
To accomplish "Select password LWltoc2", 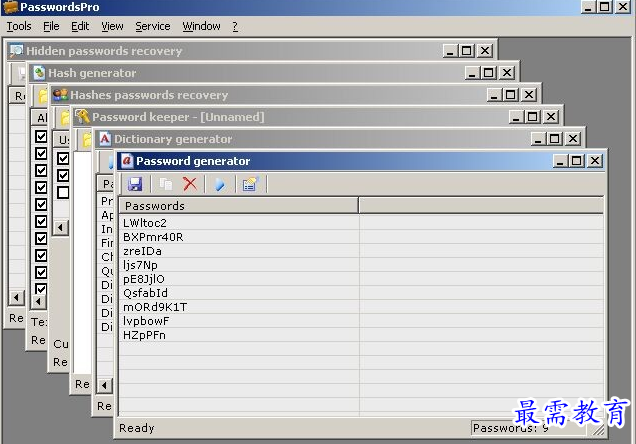I will [145, 223].
